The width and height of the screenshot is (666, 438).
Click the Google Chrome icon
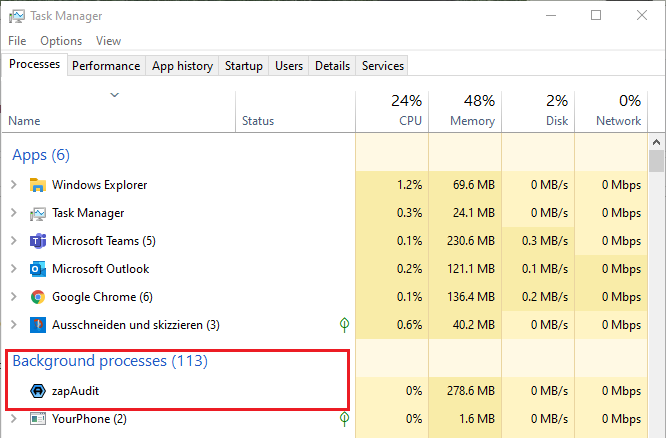click(x=38, y=297)
